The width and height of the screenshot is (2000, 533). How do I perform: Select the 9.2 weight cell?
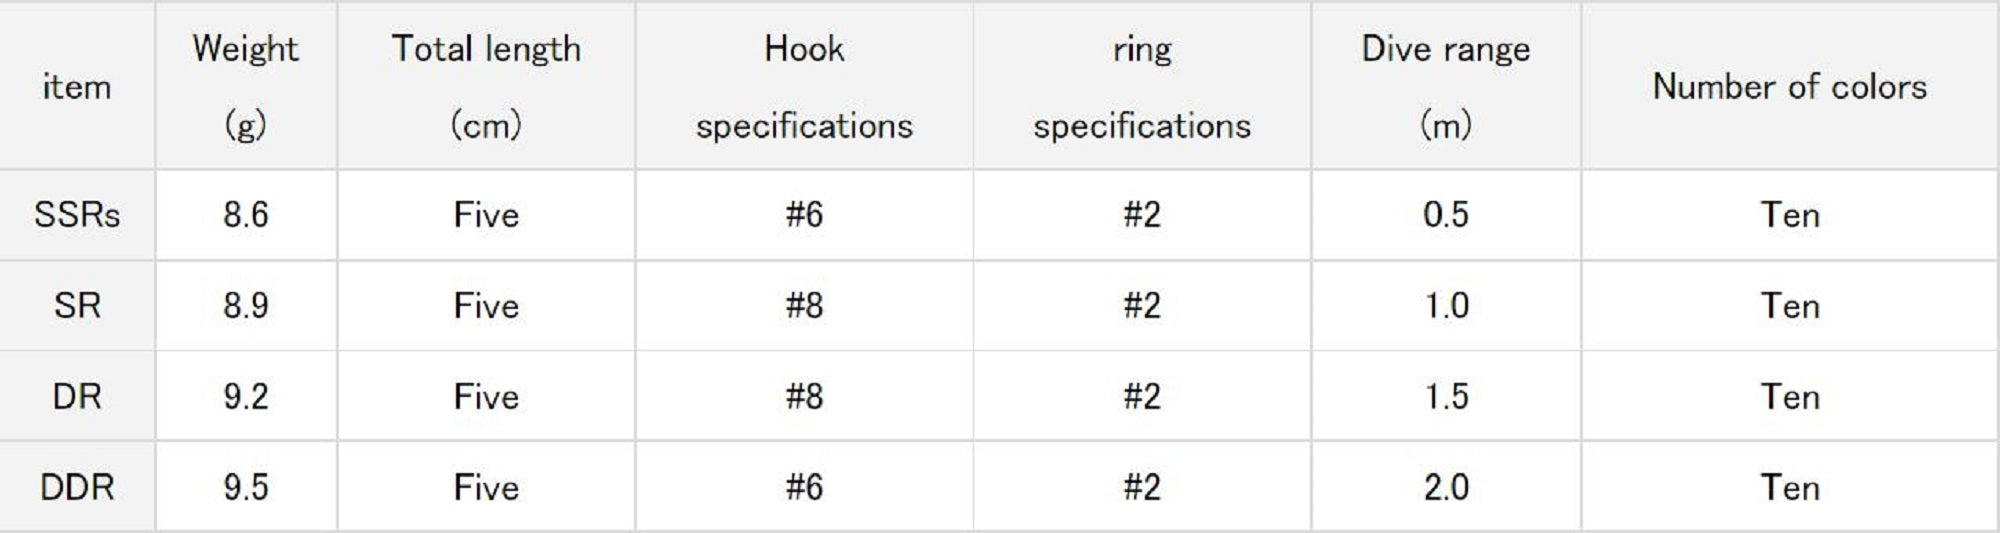coord(245,397)
